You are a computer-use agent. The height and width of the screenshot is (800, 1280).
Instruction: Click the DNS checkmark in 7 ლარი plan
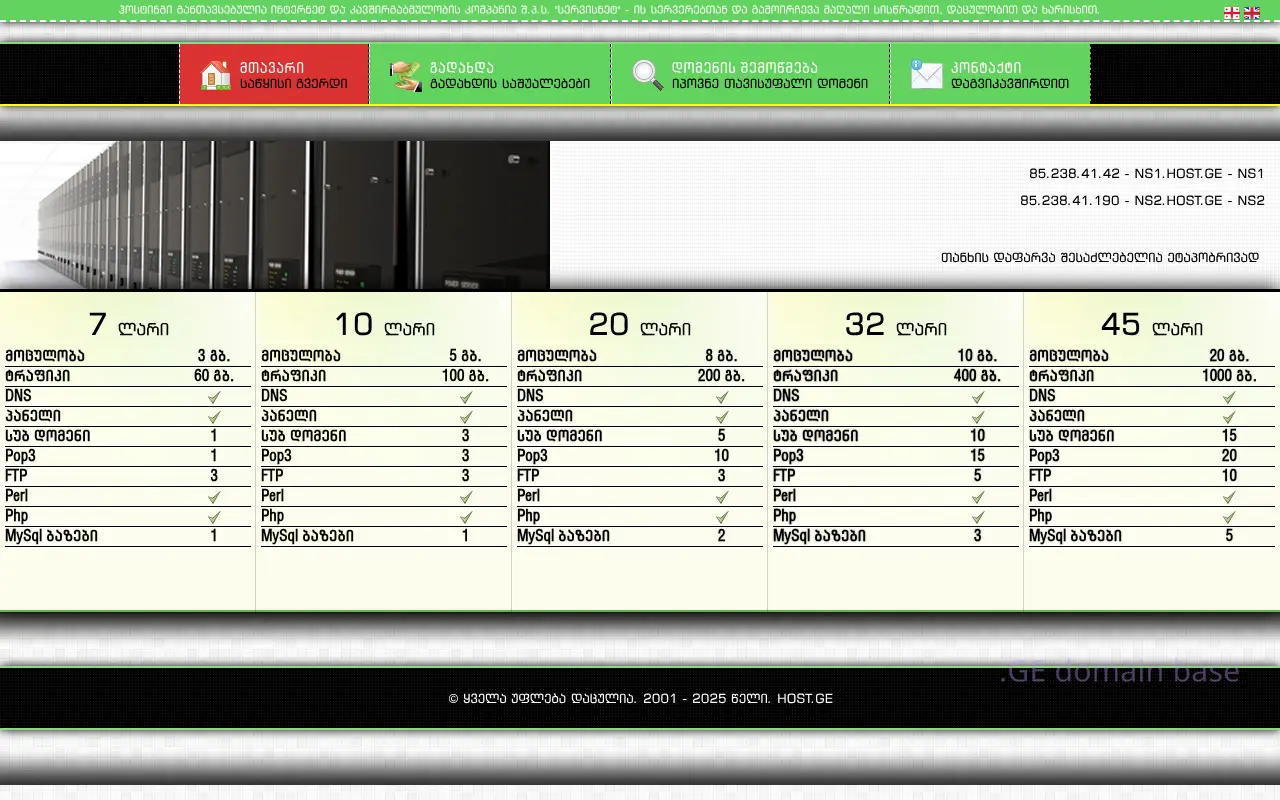(214, 397)
